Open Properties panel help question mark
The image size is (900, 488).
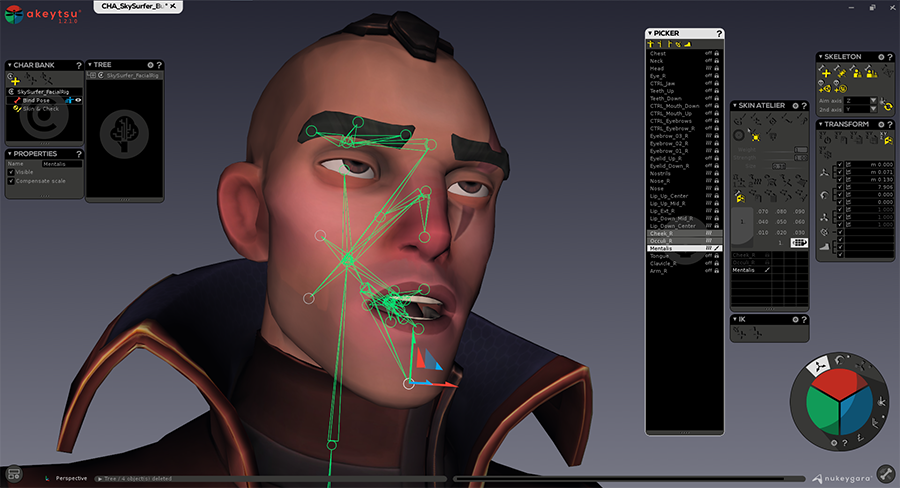79,154
